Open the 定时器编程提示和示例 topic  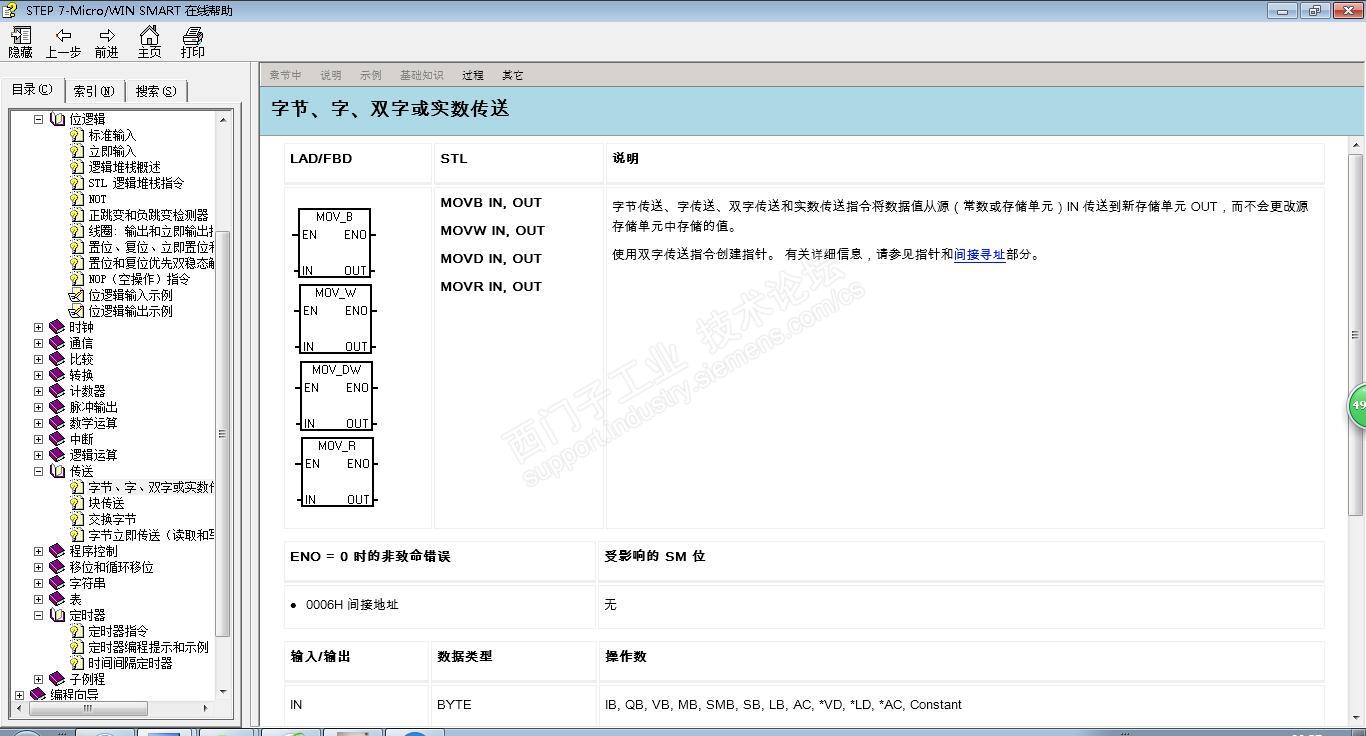(x=148, y=647)
